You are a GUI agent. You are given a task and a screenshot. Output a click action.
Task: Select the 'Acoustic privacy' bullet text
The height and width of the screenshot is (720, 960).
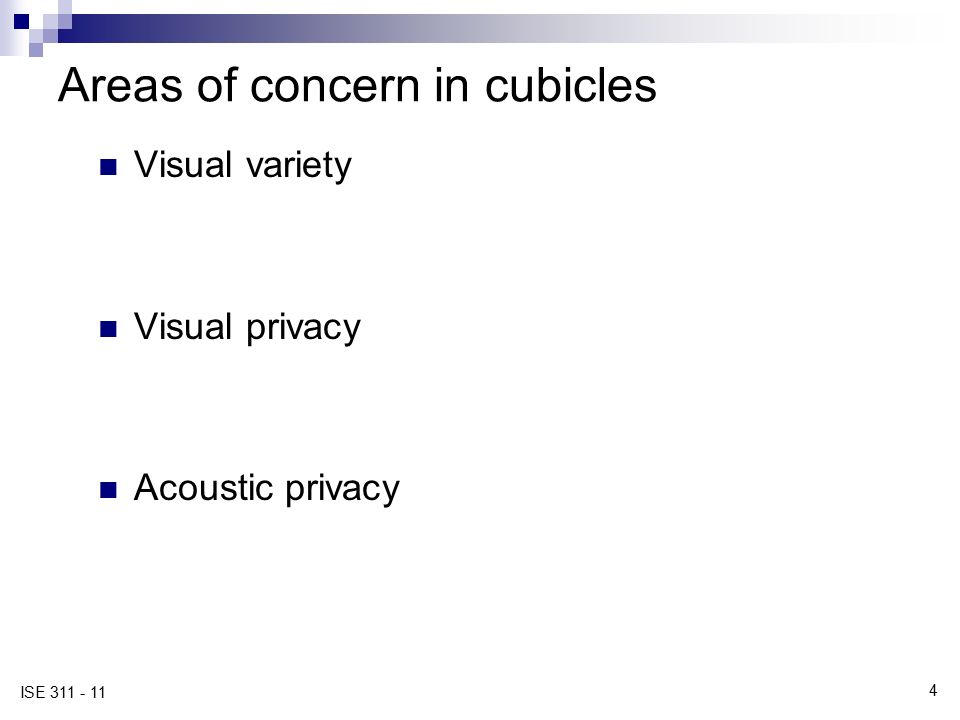(266, 489)
